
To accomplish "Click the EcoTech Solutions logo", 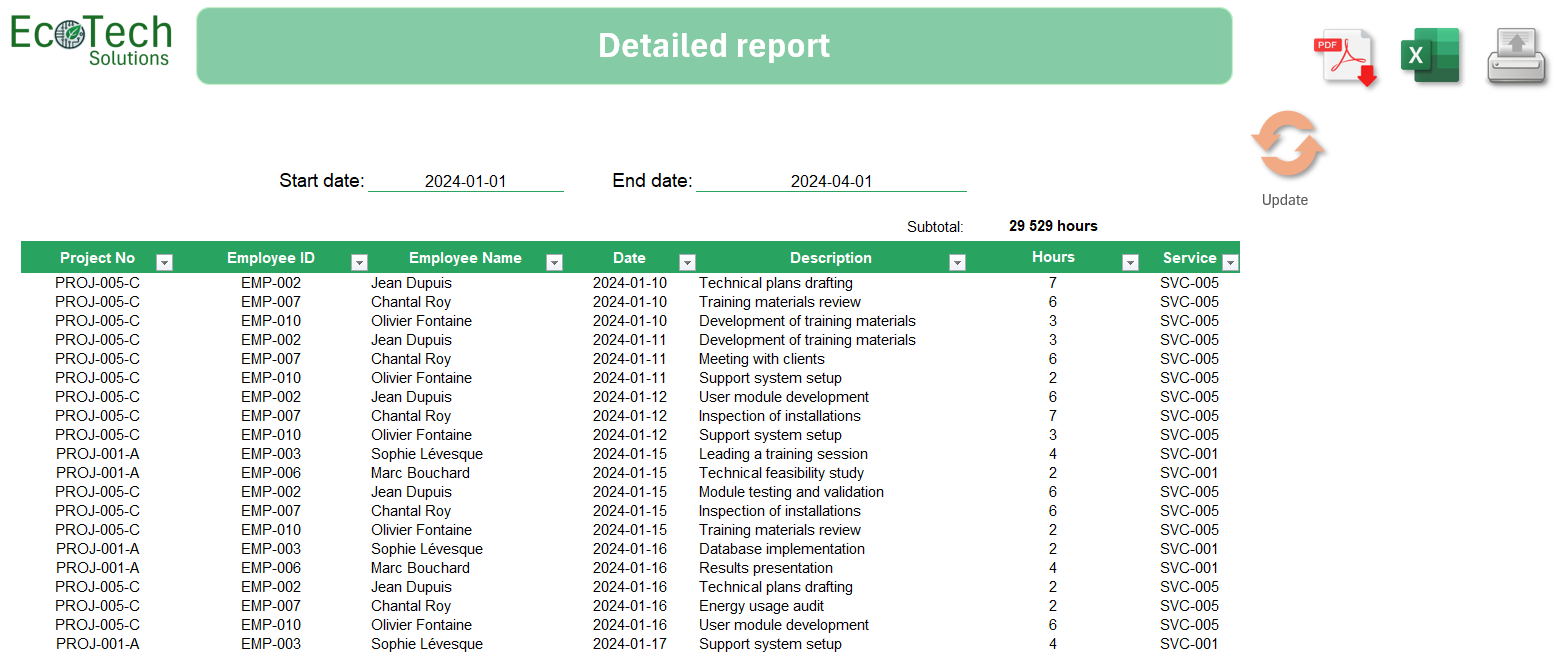I will 91,41.
